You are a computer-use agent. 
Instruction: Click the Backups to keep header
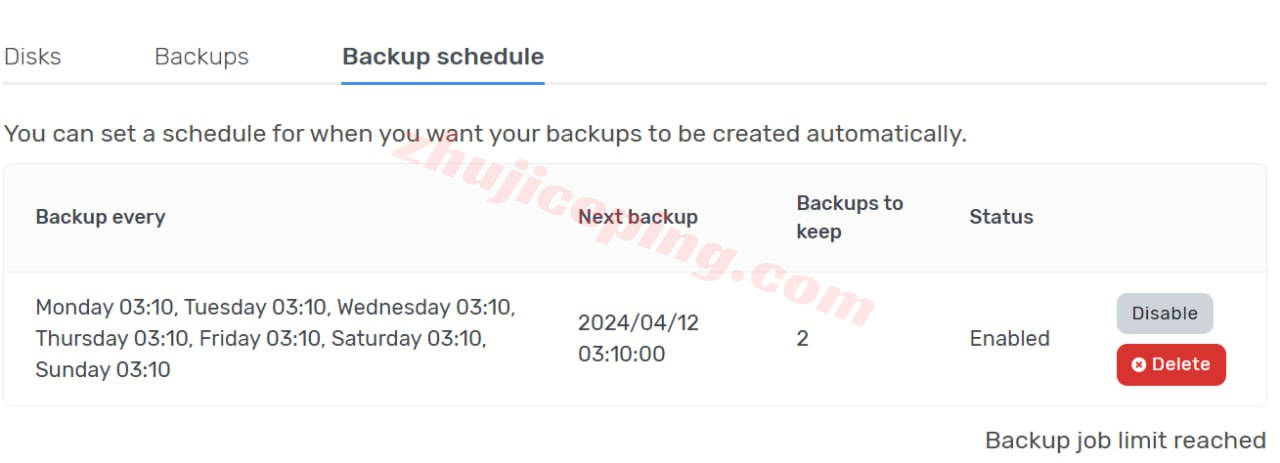850,217
